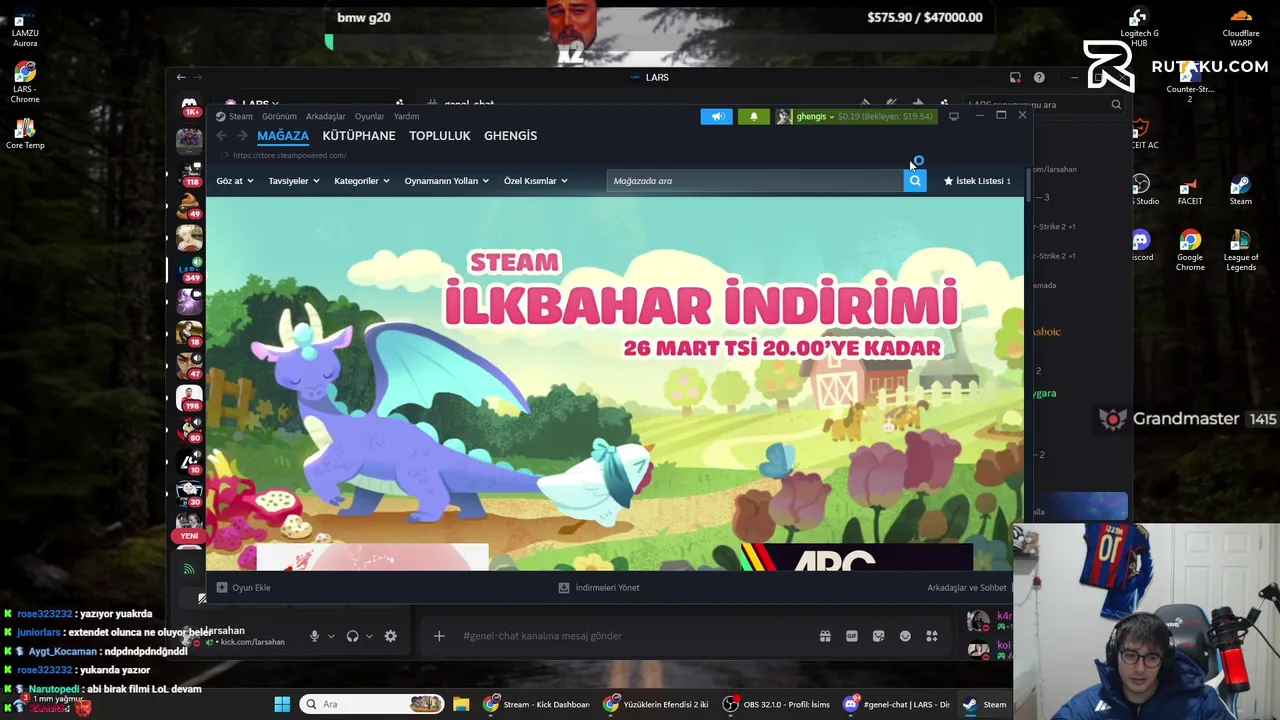Open İstek Listesi wishlist
The width and height of the screenshot is (1280, 720).
coord(977,181)
